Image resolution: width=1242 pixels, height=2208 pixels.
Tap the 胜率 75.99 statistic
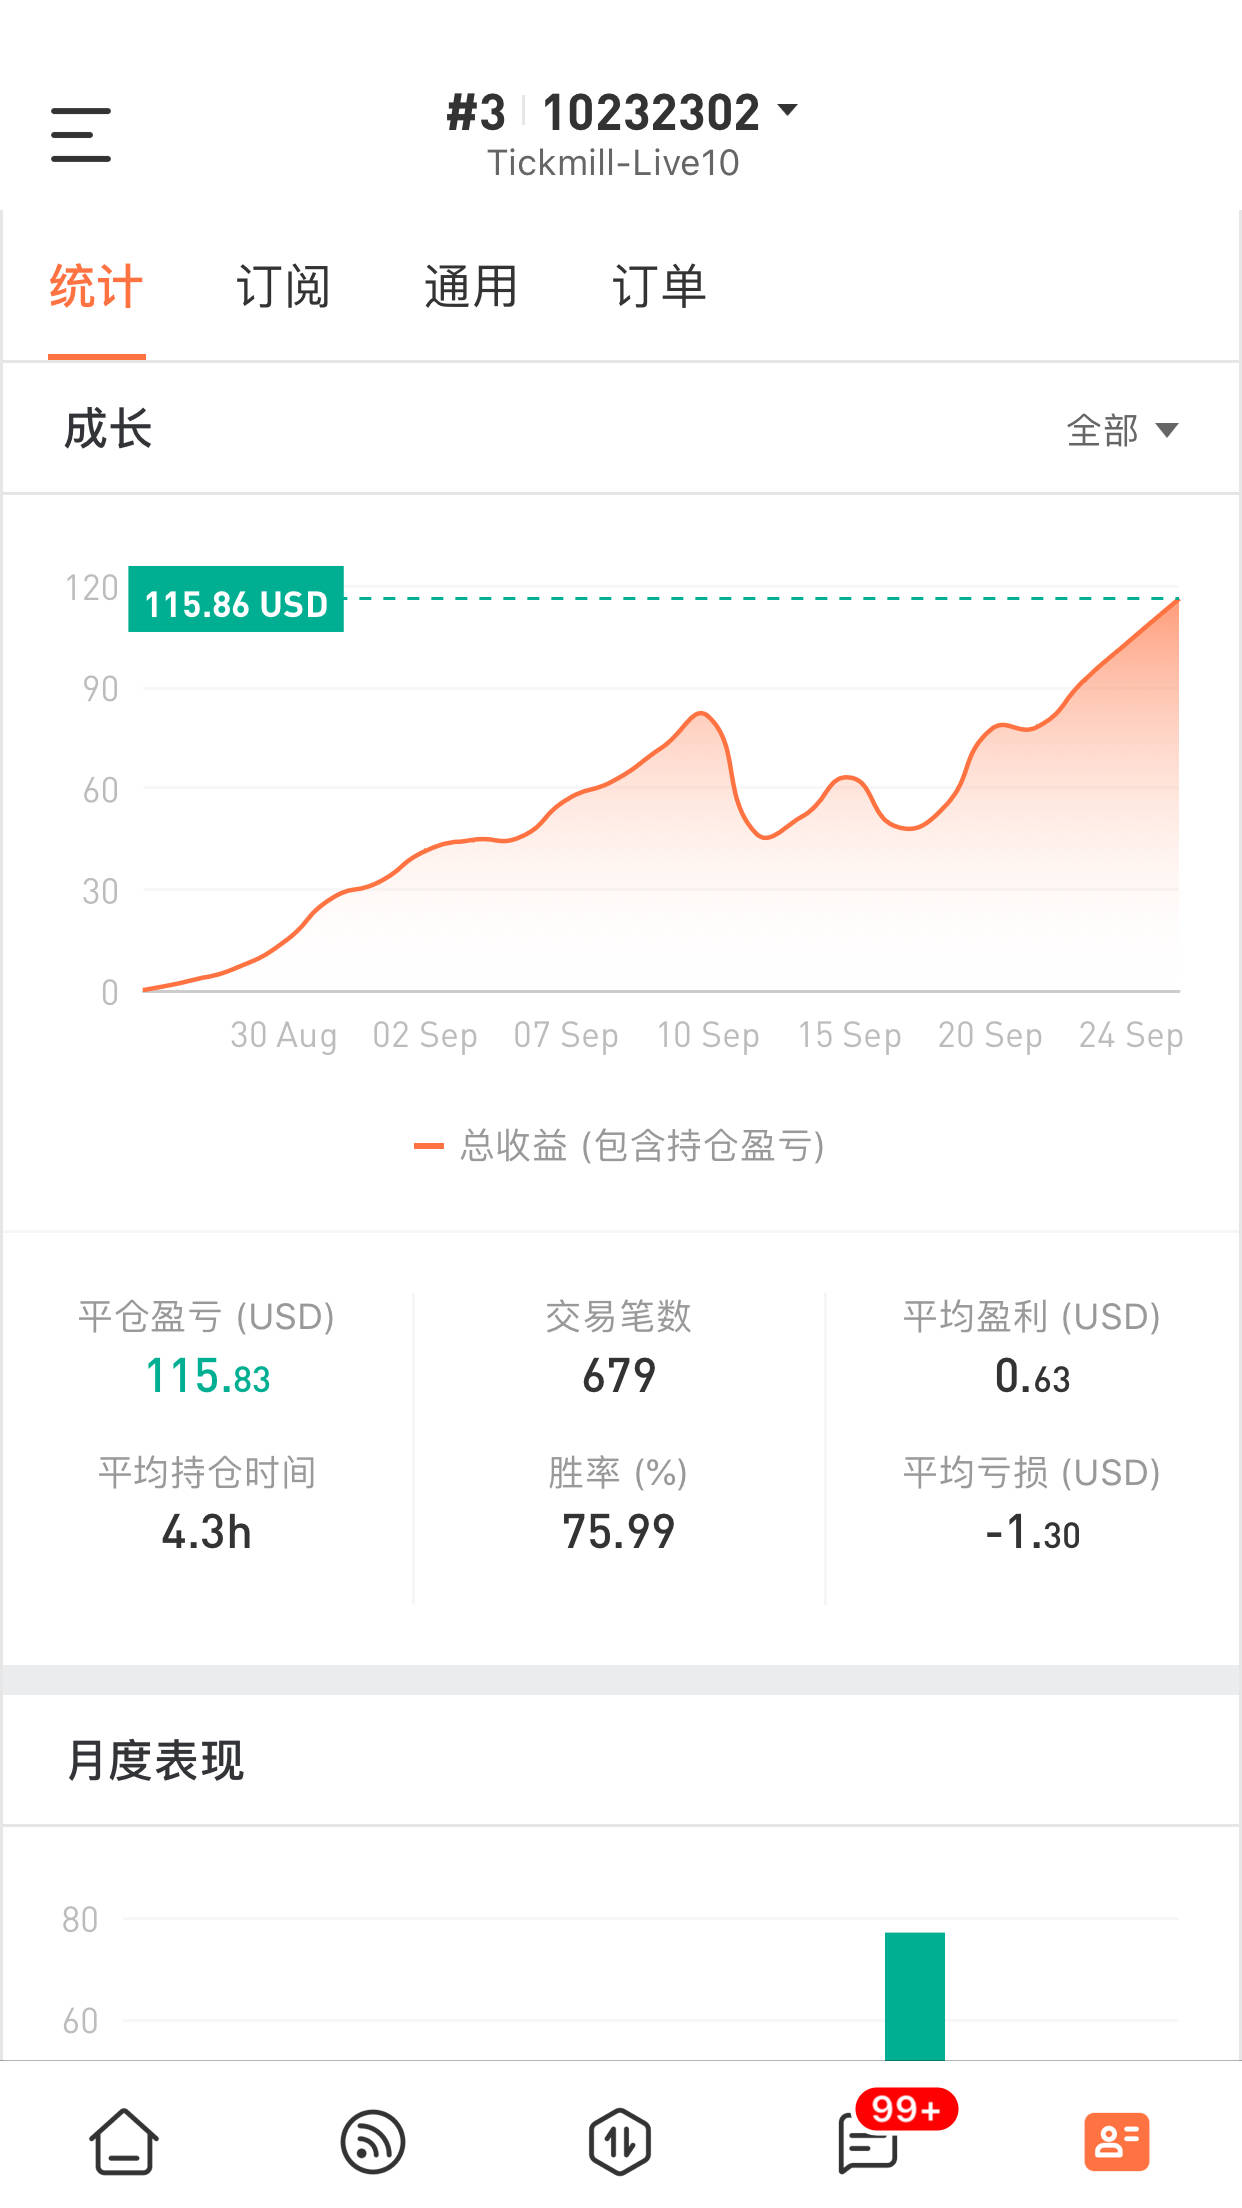(x=619, y=1531)
